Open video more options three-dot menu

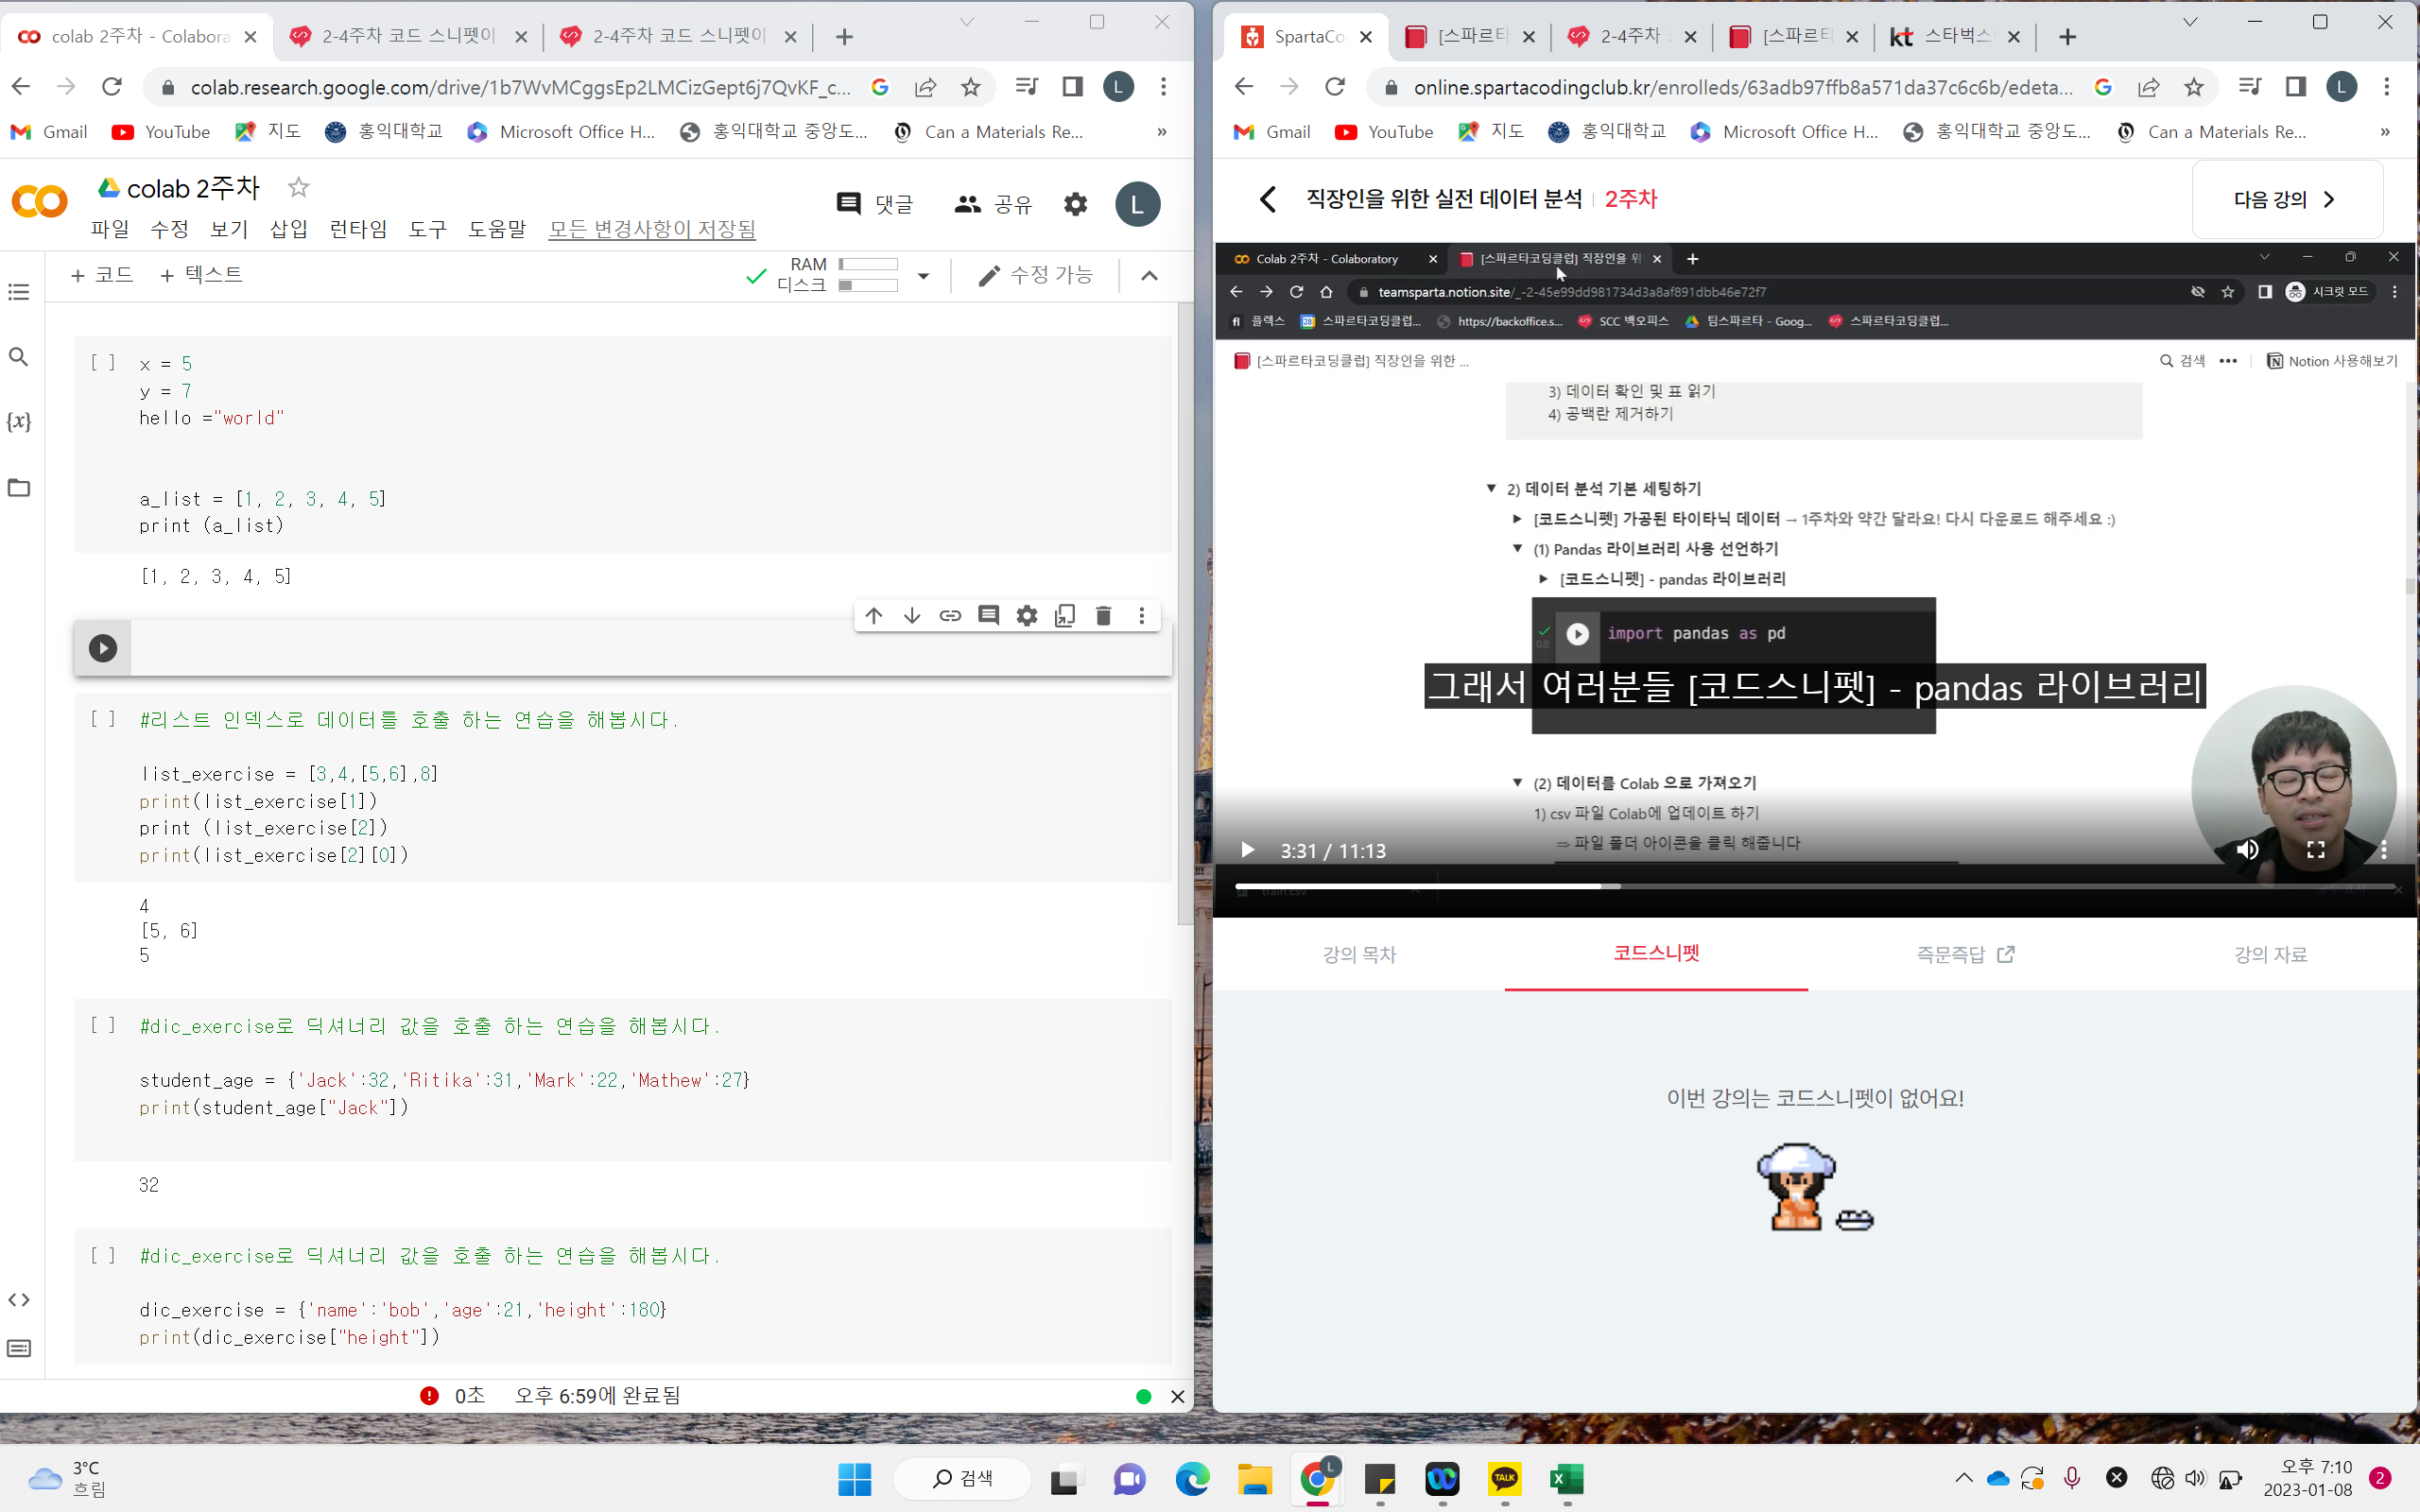click(2383, 850)
